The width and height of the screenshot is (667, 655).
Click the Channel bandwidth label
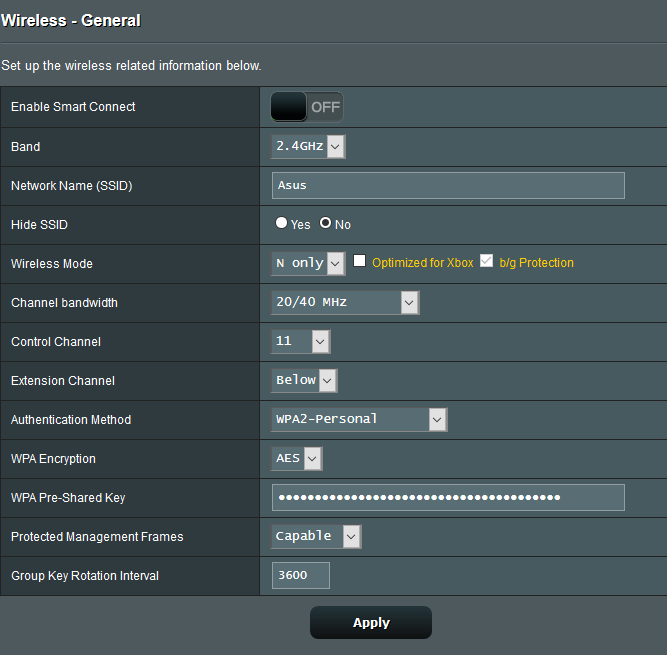pos(64,303)
